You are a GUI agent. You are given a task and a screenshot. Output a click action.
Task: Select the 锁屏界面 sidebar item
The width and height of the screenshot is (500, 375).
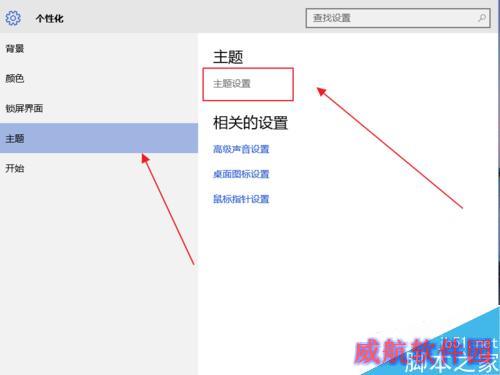tap(99, 108)
